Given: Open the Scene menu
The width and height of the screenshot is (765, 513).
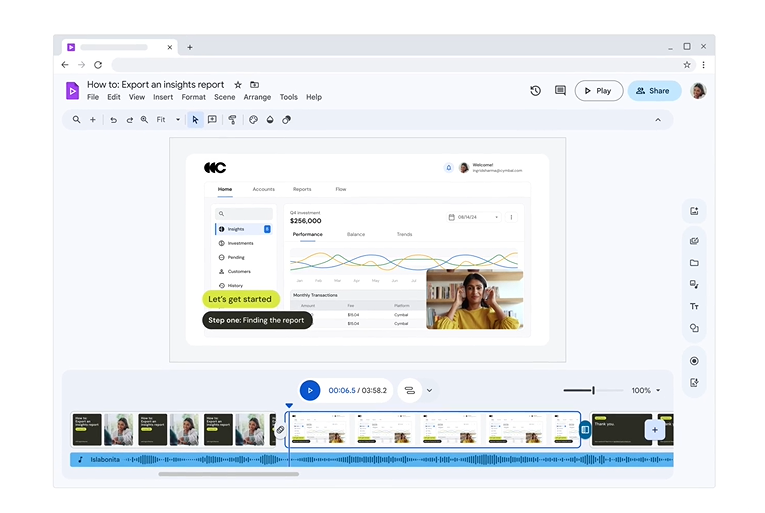Looking at the screenshot, I should [x=224, y=97].
